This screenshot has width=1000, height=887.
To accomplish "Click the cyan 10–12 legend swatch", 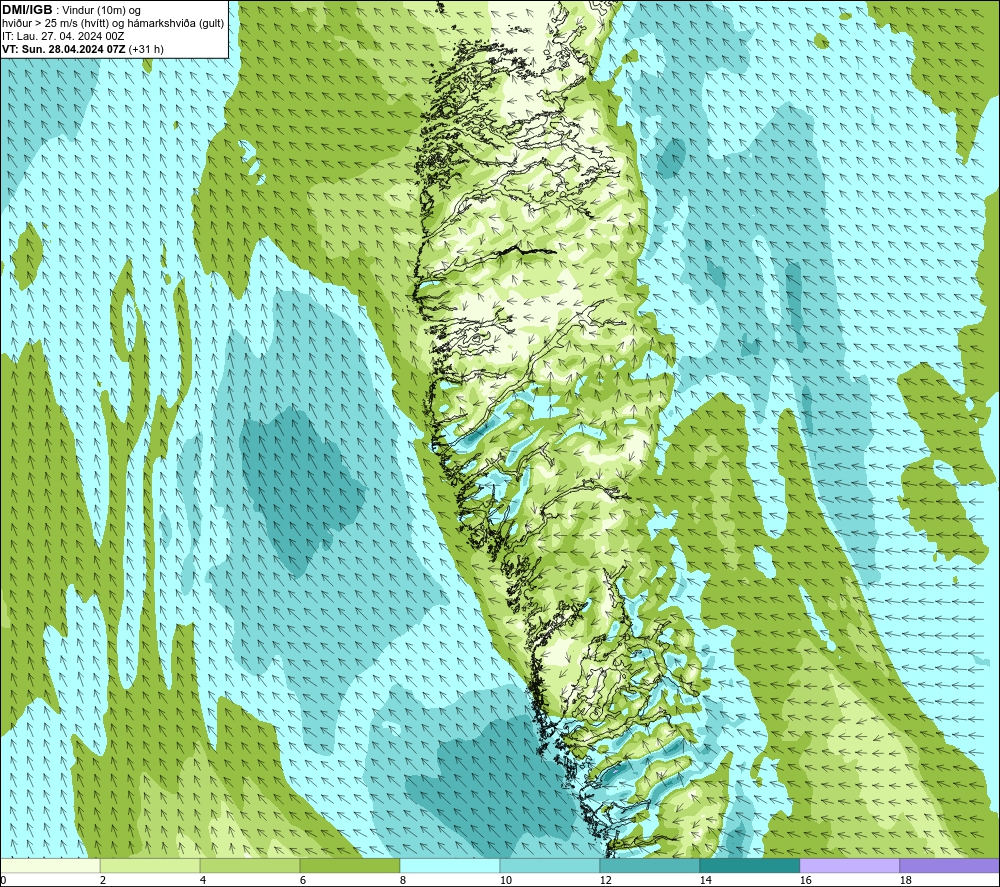I will tap(550, 865).
